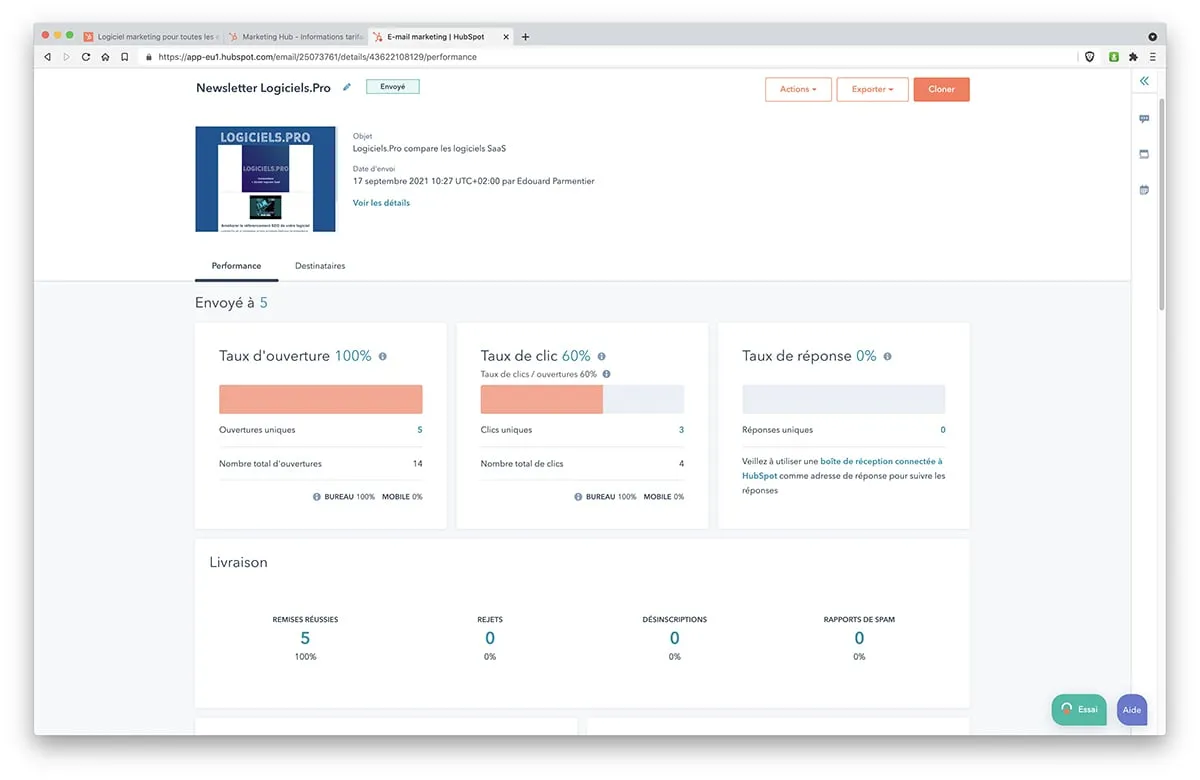Edit newsletter name with pencil icon
This screenshot has width=1200, height=780.
coord(347,87)
